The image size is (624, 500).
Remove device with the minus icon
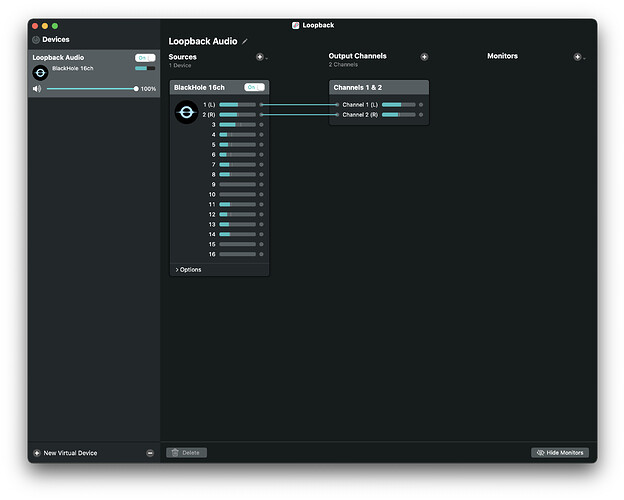click(150, 453)
